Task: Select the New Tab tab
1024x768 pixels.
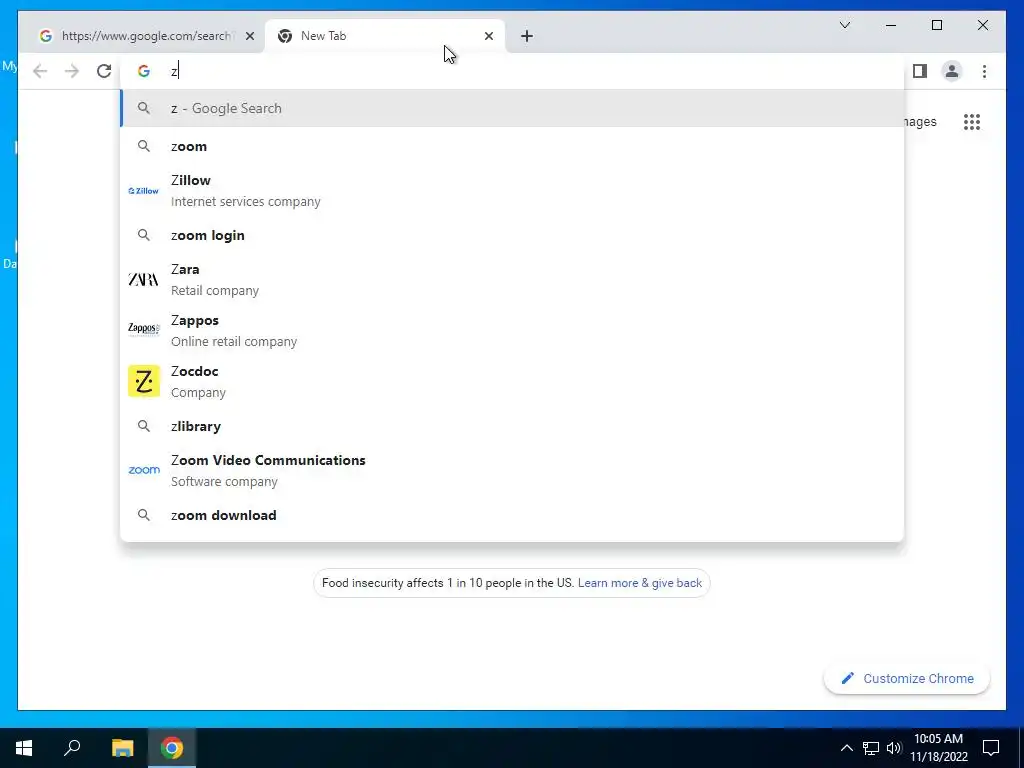Action: [x=384, y=36]
